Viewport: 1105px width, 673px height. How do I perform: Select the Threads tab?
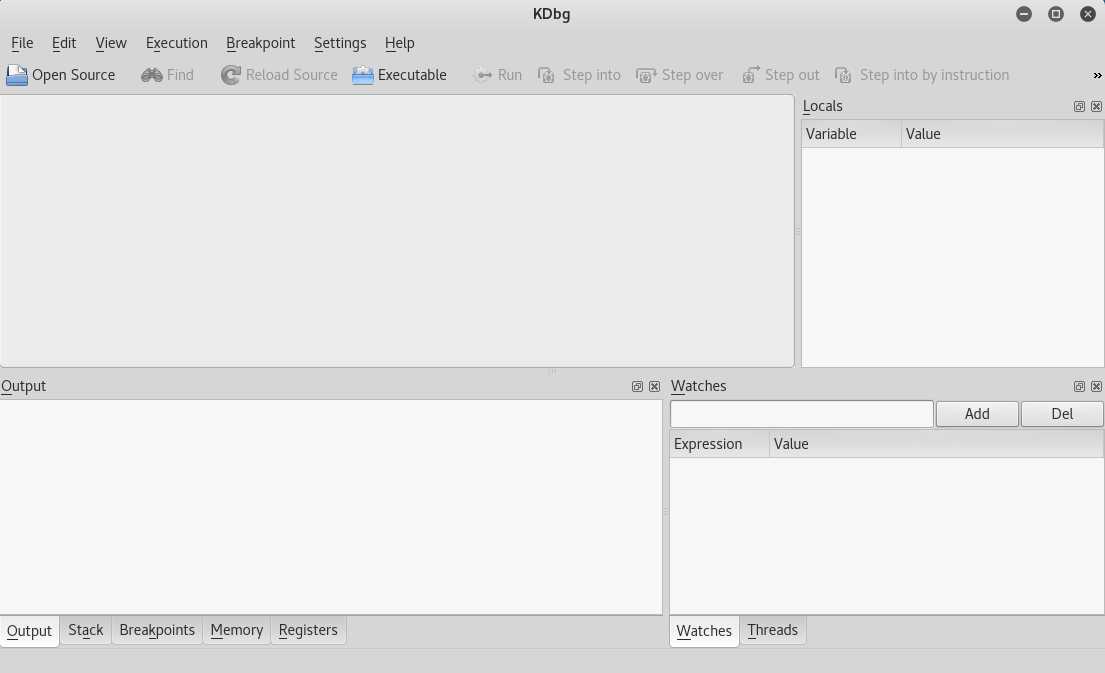click(772, 630)
